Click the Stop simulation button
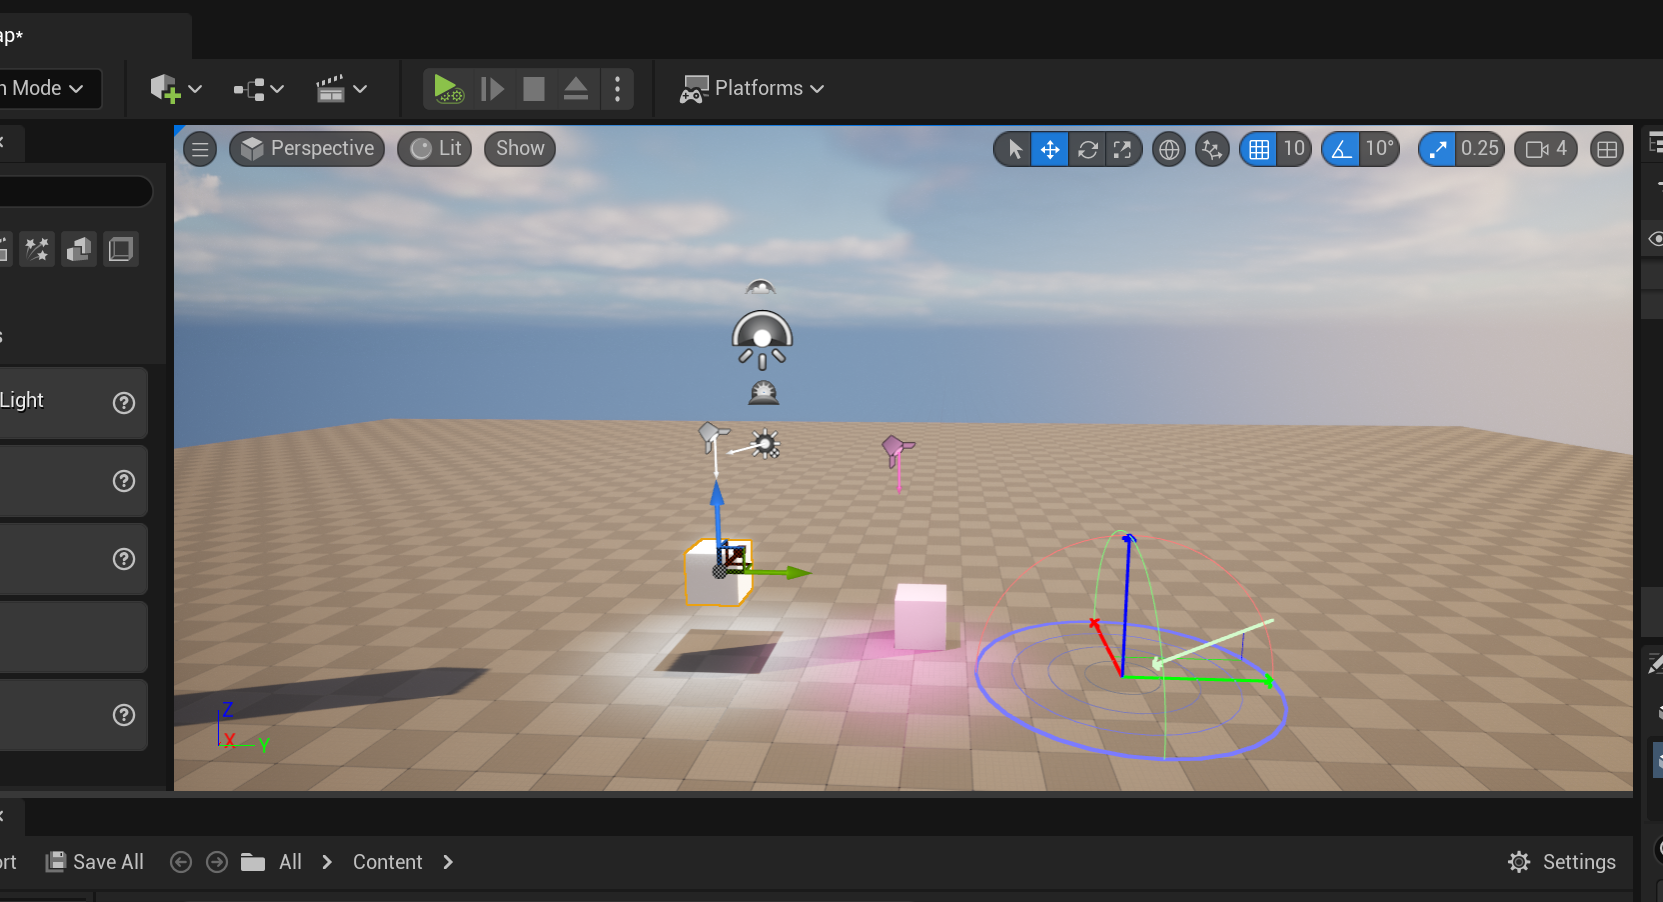 pyautogui.click(x=534, y=89)
